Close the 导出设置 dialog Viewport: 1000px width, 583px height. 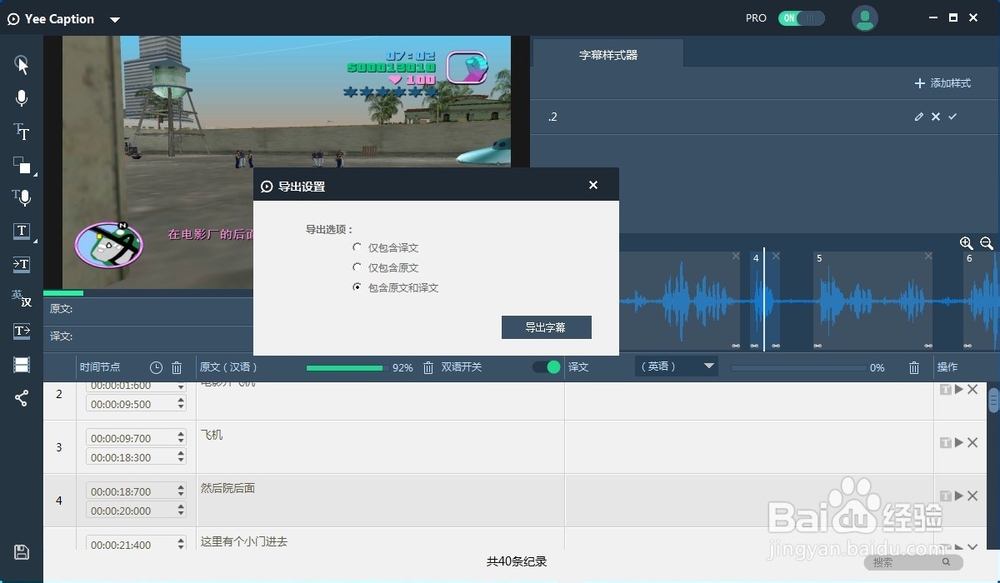pos(593,185)
